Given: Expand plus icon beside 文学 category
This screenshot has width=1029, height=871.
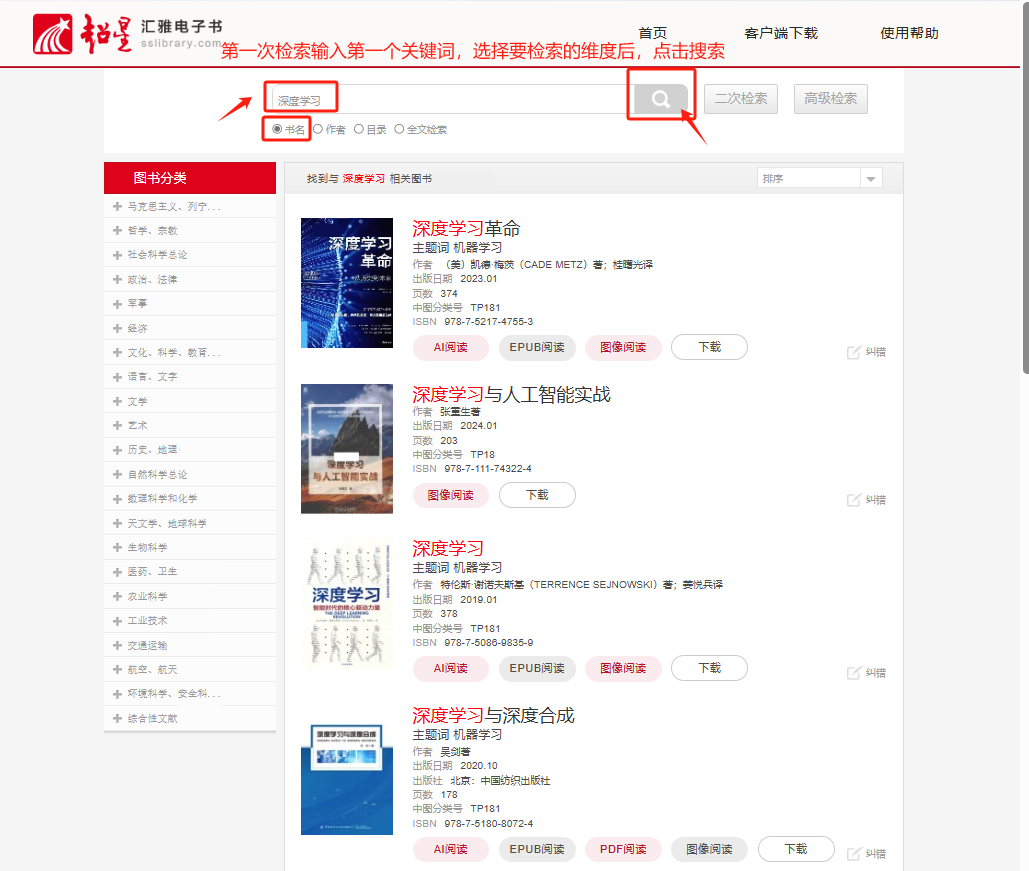Looking at the screenshot, I should point(118,401).
